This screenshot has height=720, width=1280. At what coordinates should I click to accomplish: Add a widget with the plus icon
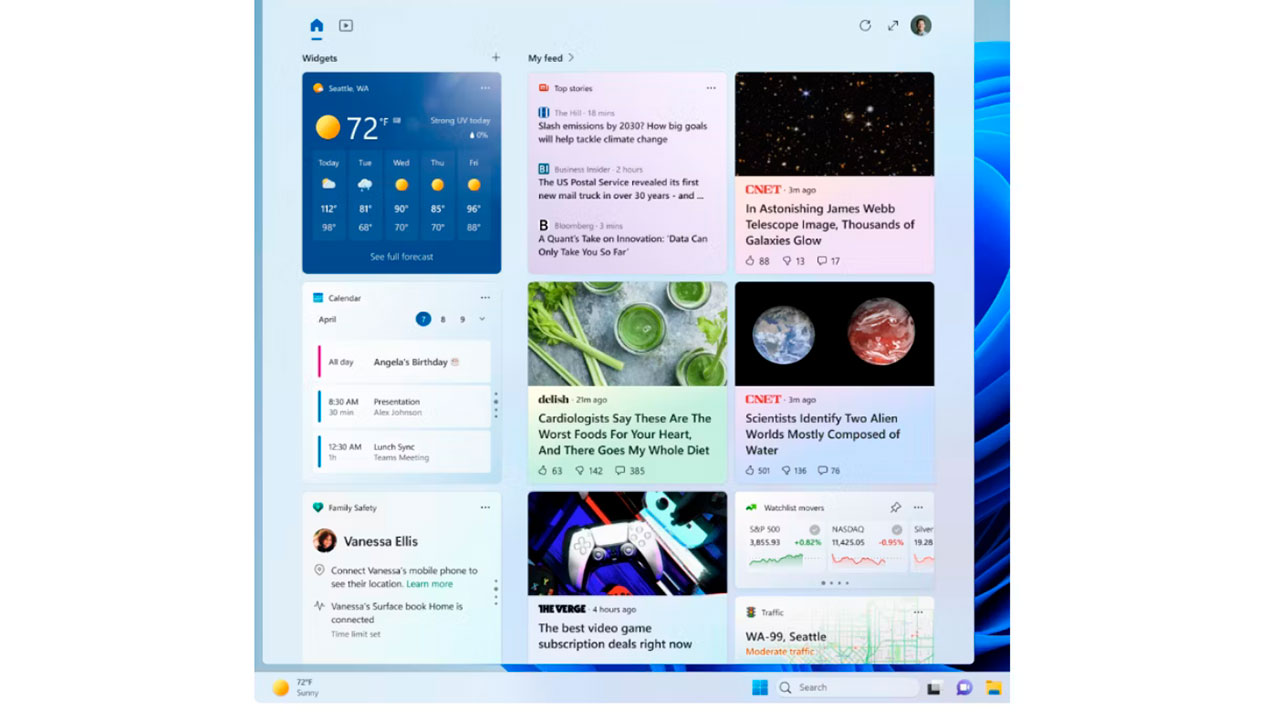click(495, 58)
